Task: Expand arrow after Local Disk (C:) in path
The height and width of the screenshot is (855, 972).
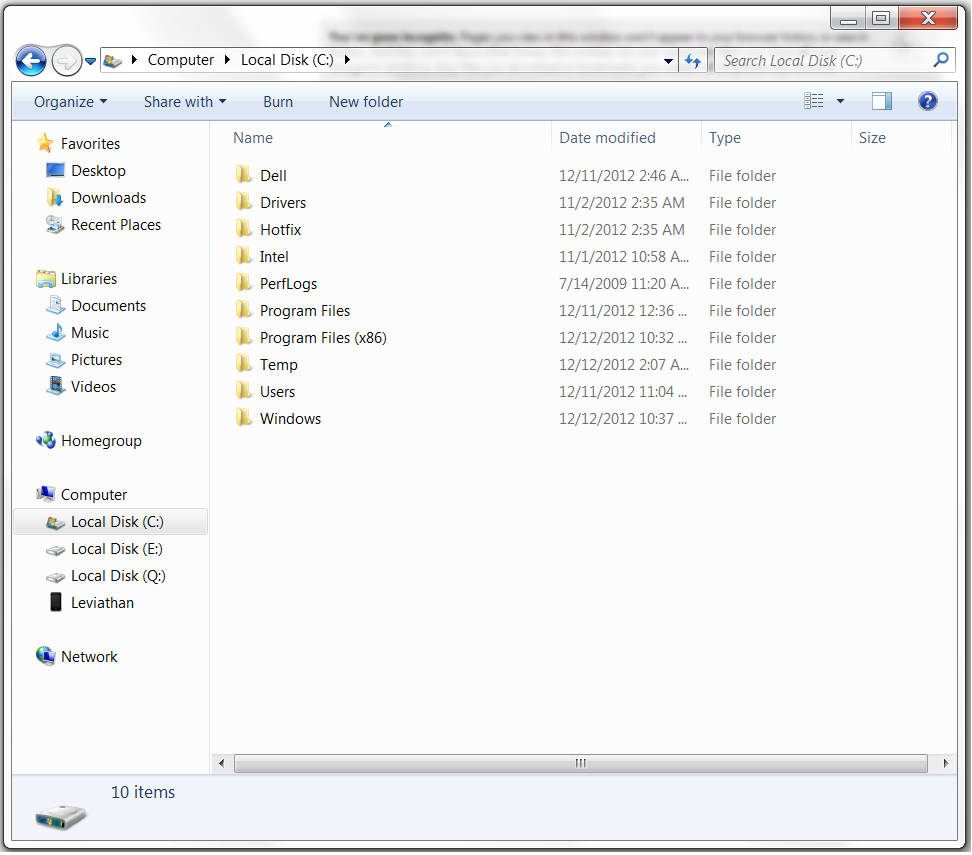Action: coord(347,60)
